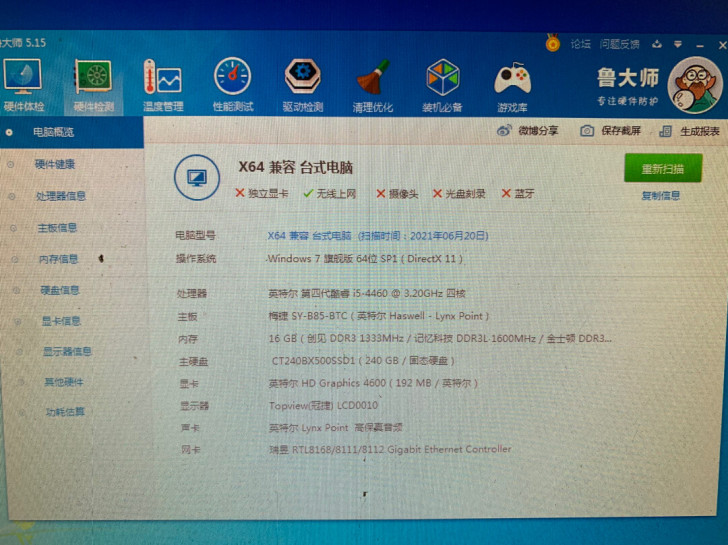This screenshot has height=545, width=728.
Task: Click the 无线上网 status indicator
Action: tap(330, 194)
